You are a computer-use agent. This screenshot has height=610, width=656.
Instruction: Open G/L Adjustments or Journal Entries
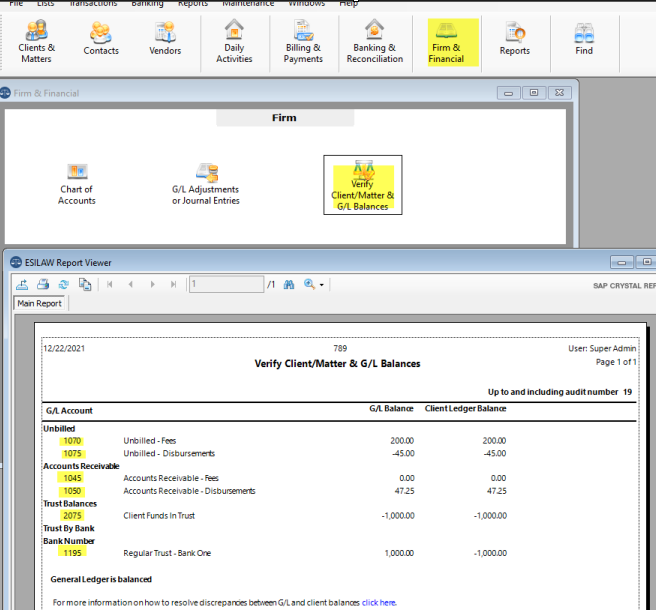click(x=205, y=185)
